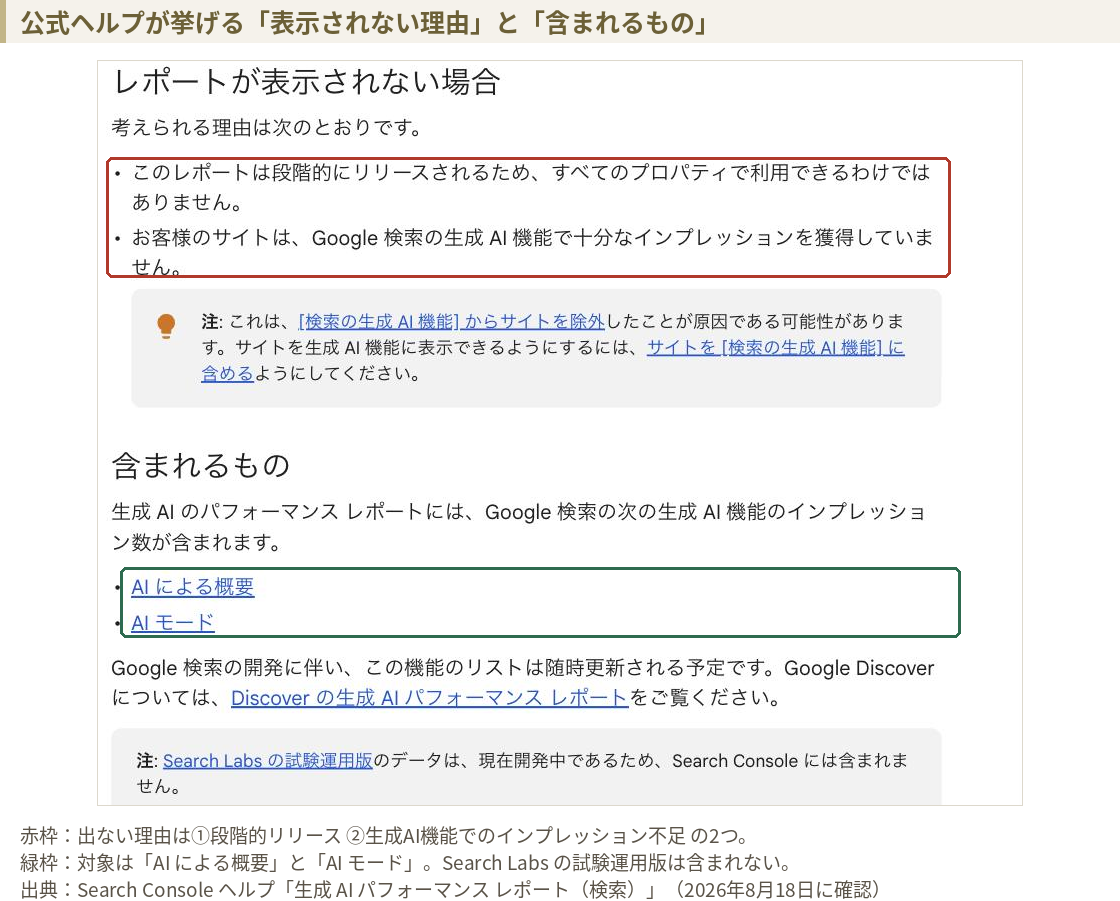The image size is (1120, 901).
Task: Click the bullet starting 'このレポートは段階的にリリース'
Action: pos(531,187)
